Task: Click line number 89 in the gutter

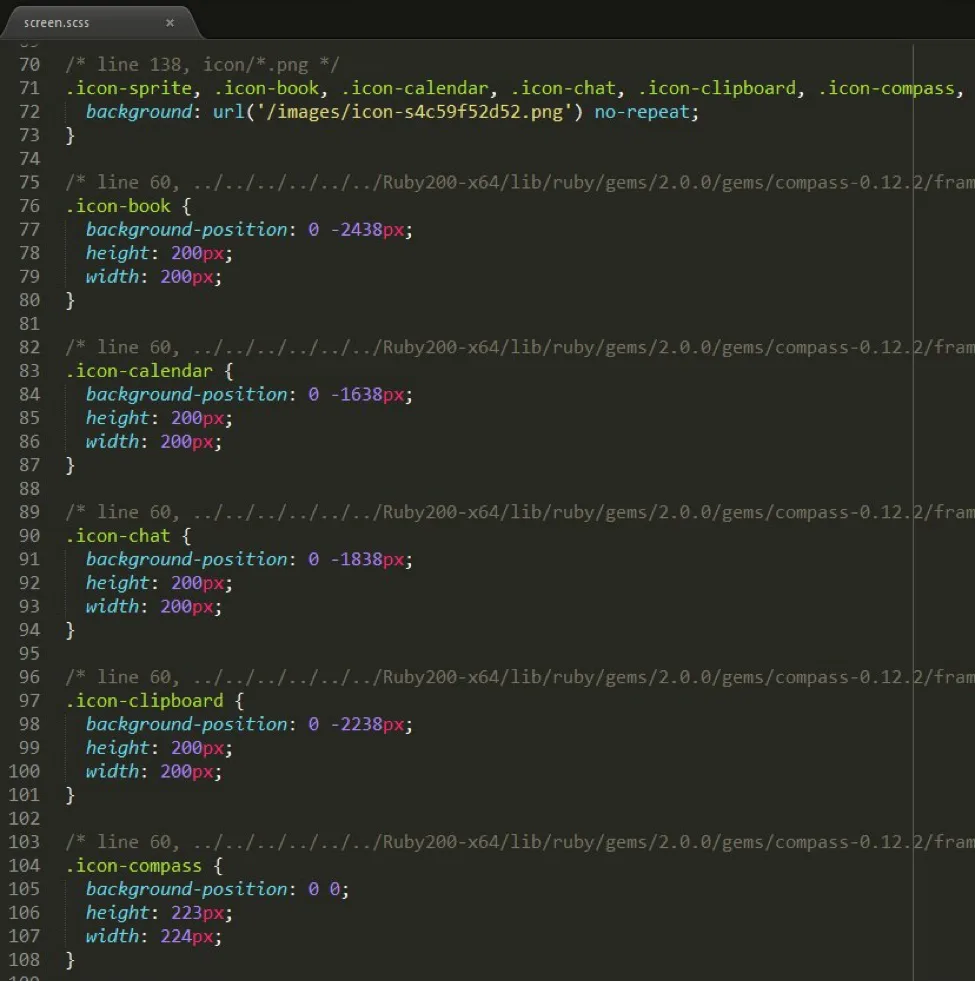Action: coord(29,512)
